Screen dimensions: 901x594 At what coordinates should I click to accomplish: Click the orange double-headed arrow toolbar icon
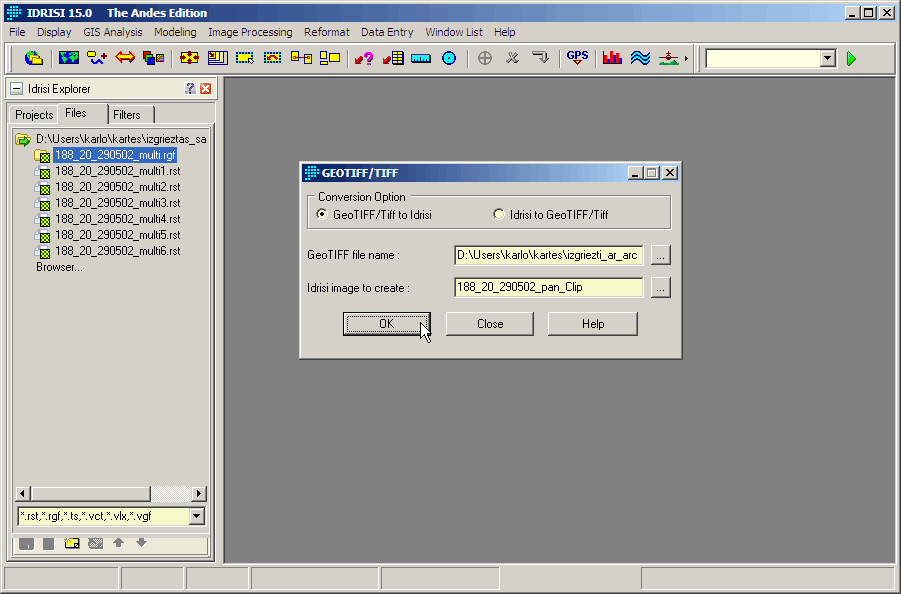tap(125, 58)
